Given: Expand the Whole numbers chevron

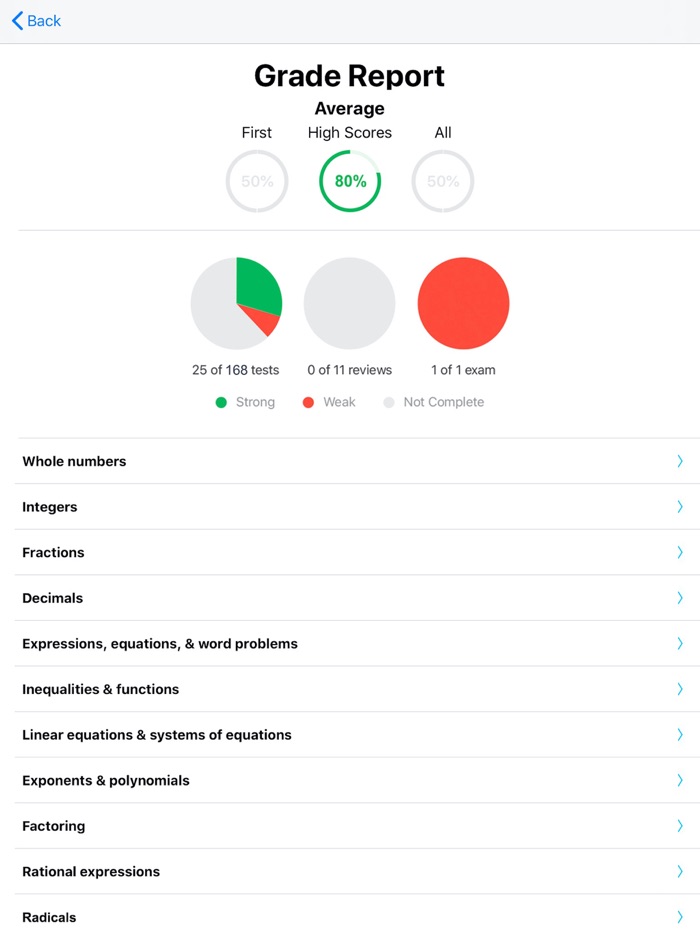Looking at the screenshot, I should (680, 461).
